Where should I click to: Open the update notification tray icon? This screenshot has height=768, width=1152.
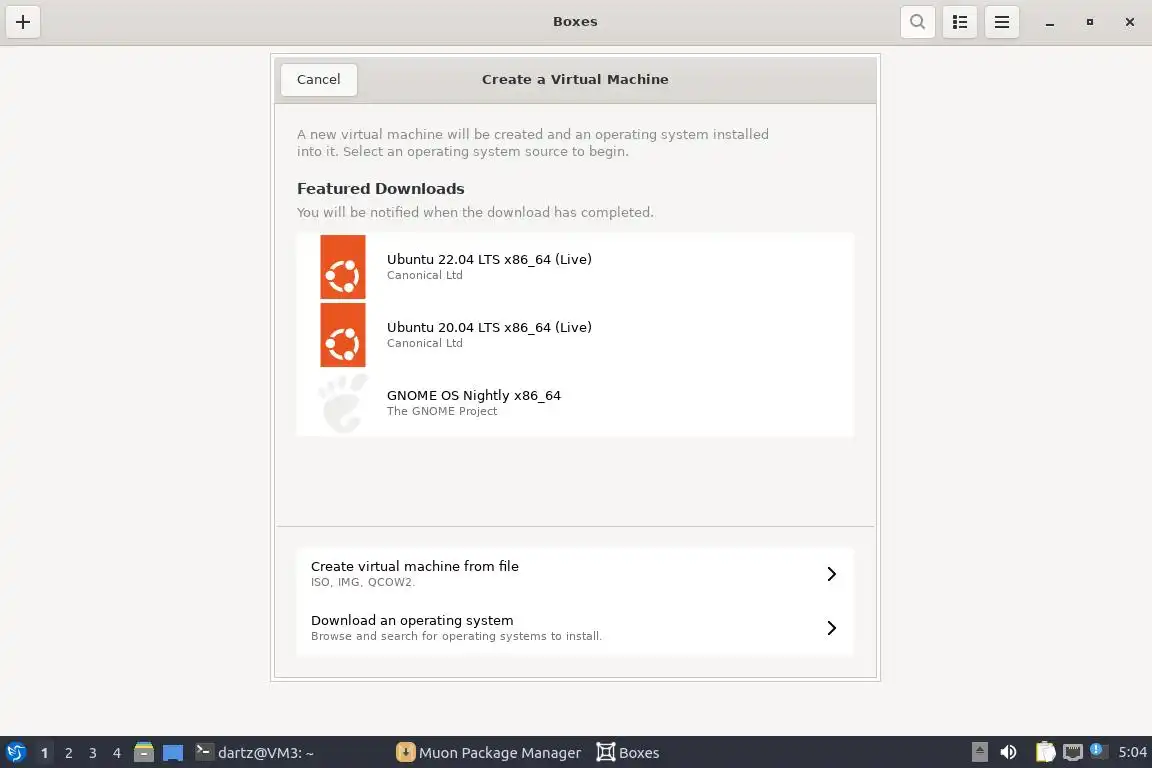point(1098,750)
